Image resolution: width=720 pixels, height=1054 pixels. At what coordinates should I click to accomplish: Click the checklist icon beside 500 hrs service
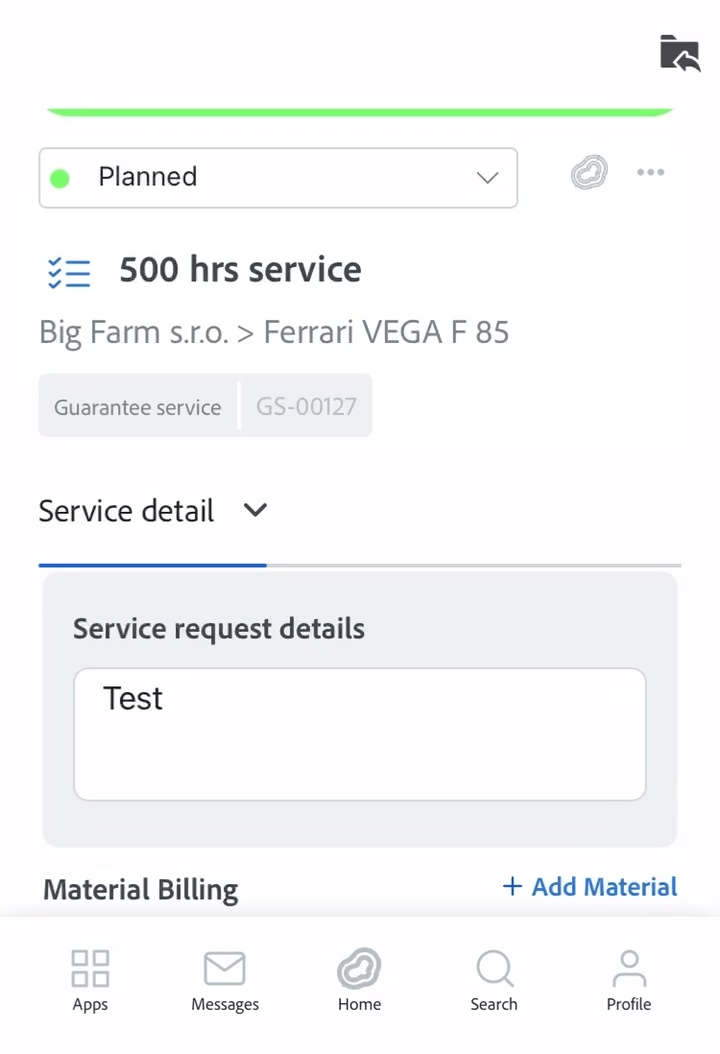pyautogui.click(x=69, y=272)
